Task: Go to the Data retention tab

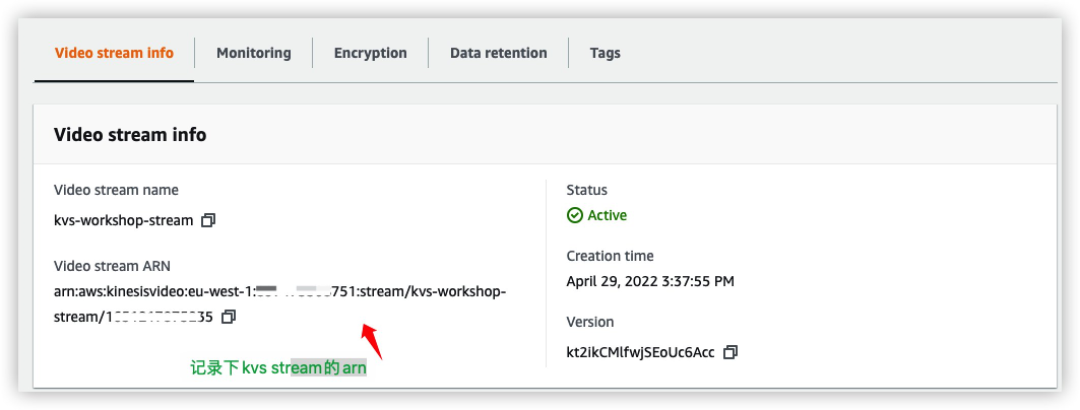Action: click(x=498, y=53)
